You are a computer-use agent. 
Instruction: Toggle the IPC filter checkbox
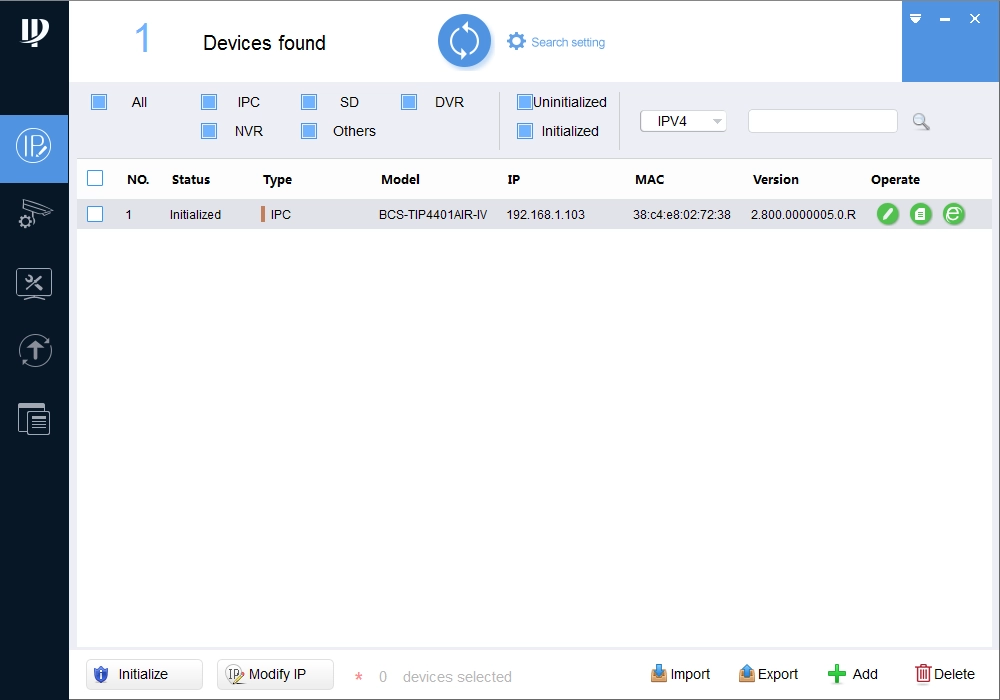point(209,102)
